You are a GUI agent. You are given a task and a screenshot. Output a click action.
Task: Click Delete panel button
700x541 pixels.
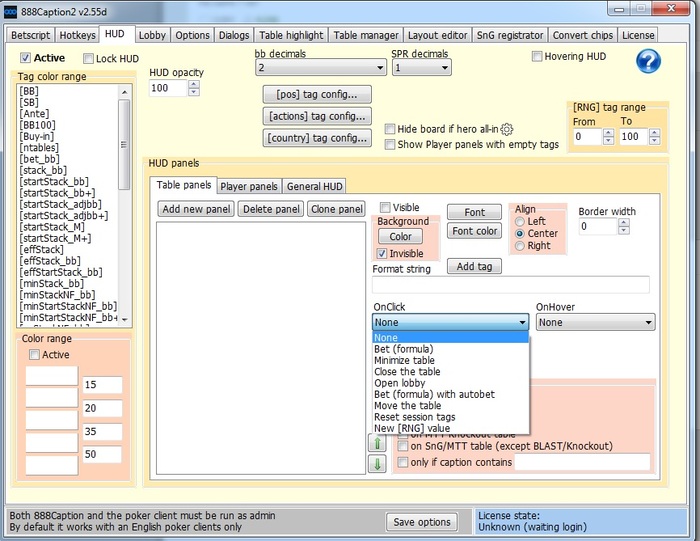pyautogui.click(x=271, y=209)
